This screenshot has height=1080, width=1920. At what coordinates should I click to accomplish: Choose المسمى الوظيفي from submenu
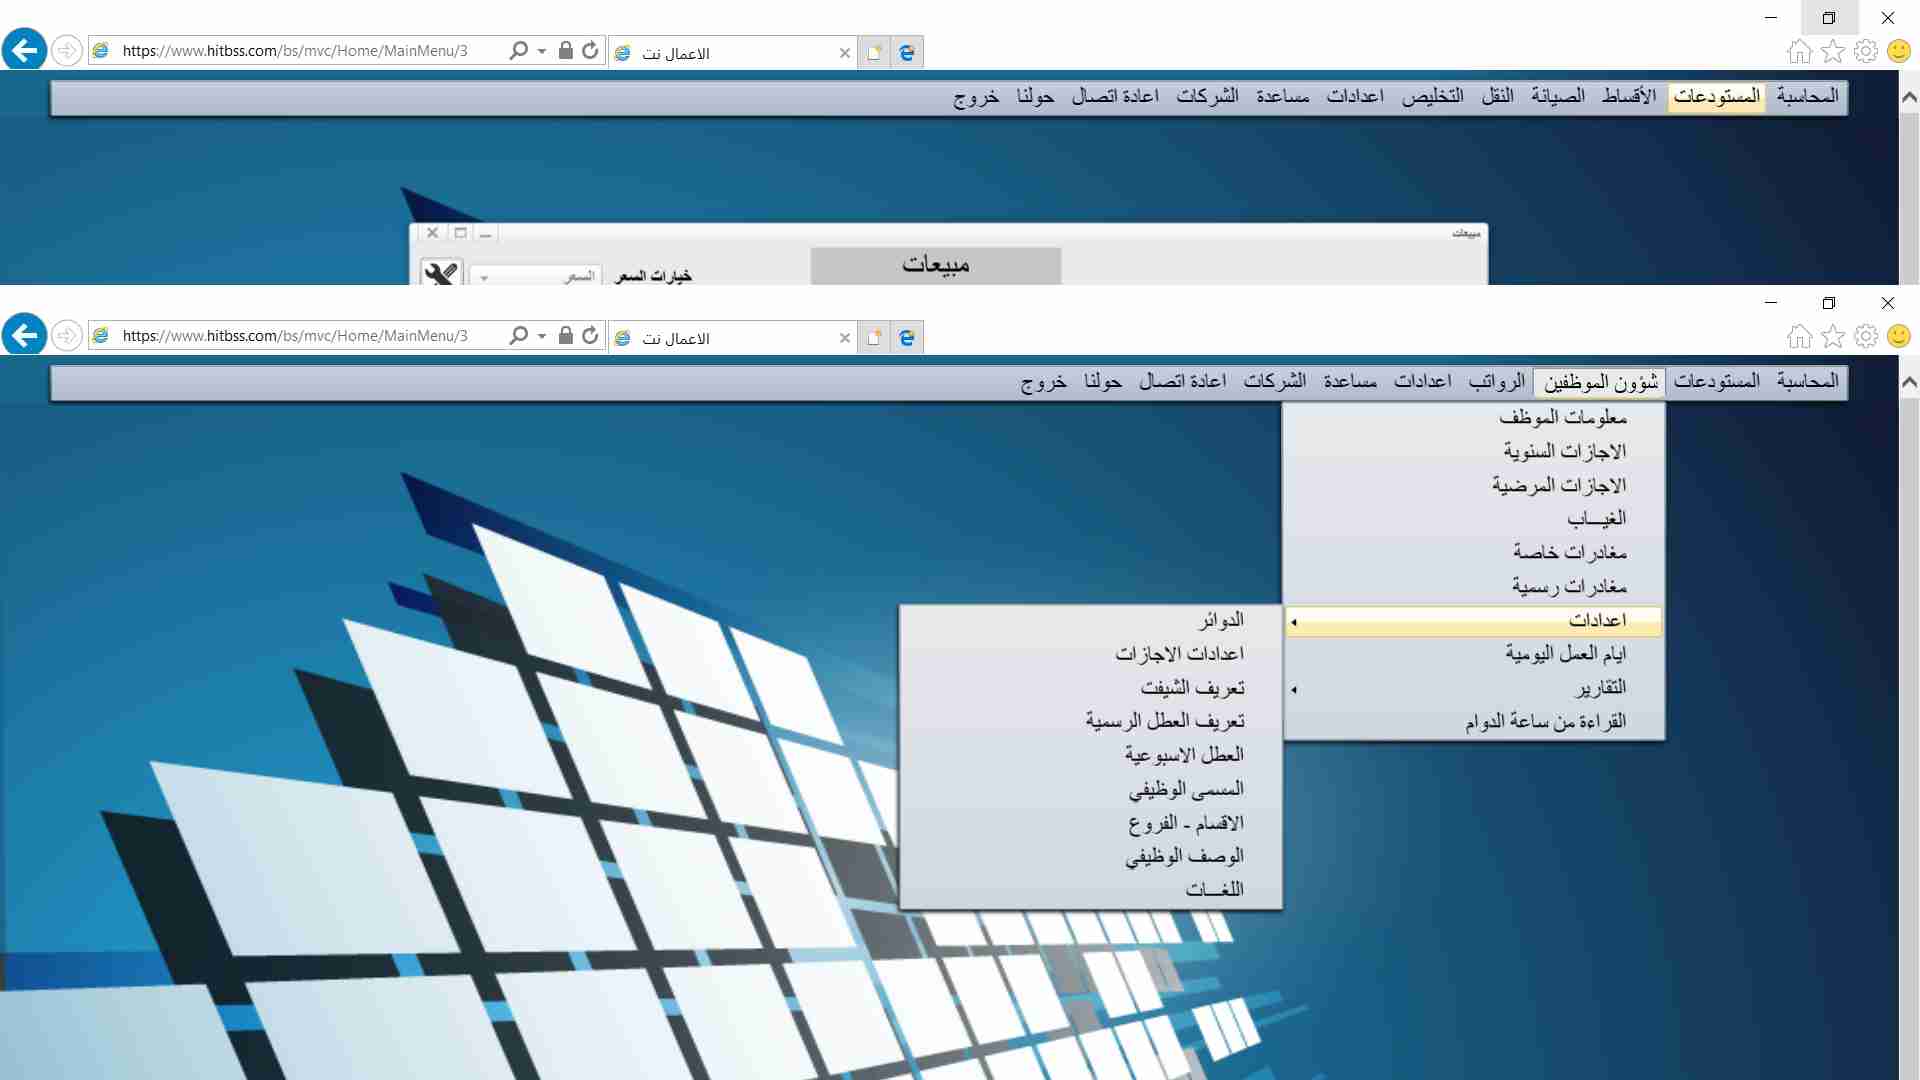tap(1091, 790)
